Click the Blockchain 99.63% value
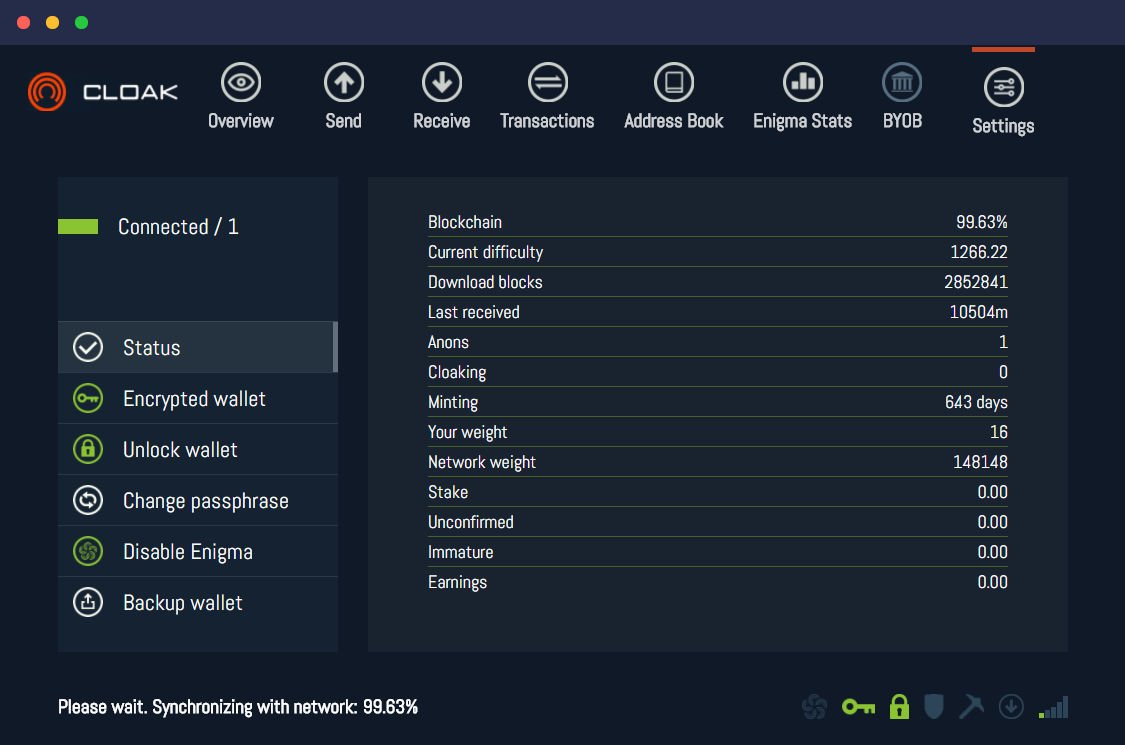 (x=982, y=222)
